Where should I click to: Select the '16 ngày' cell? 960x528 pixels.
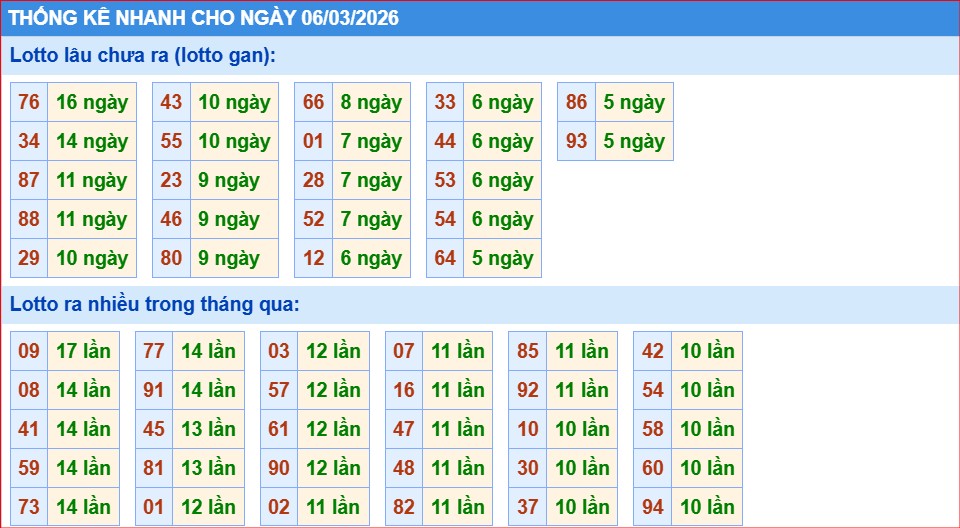92,102
